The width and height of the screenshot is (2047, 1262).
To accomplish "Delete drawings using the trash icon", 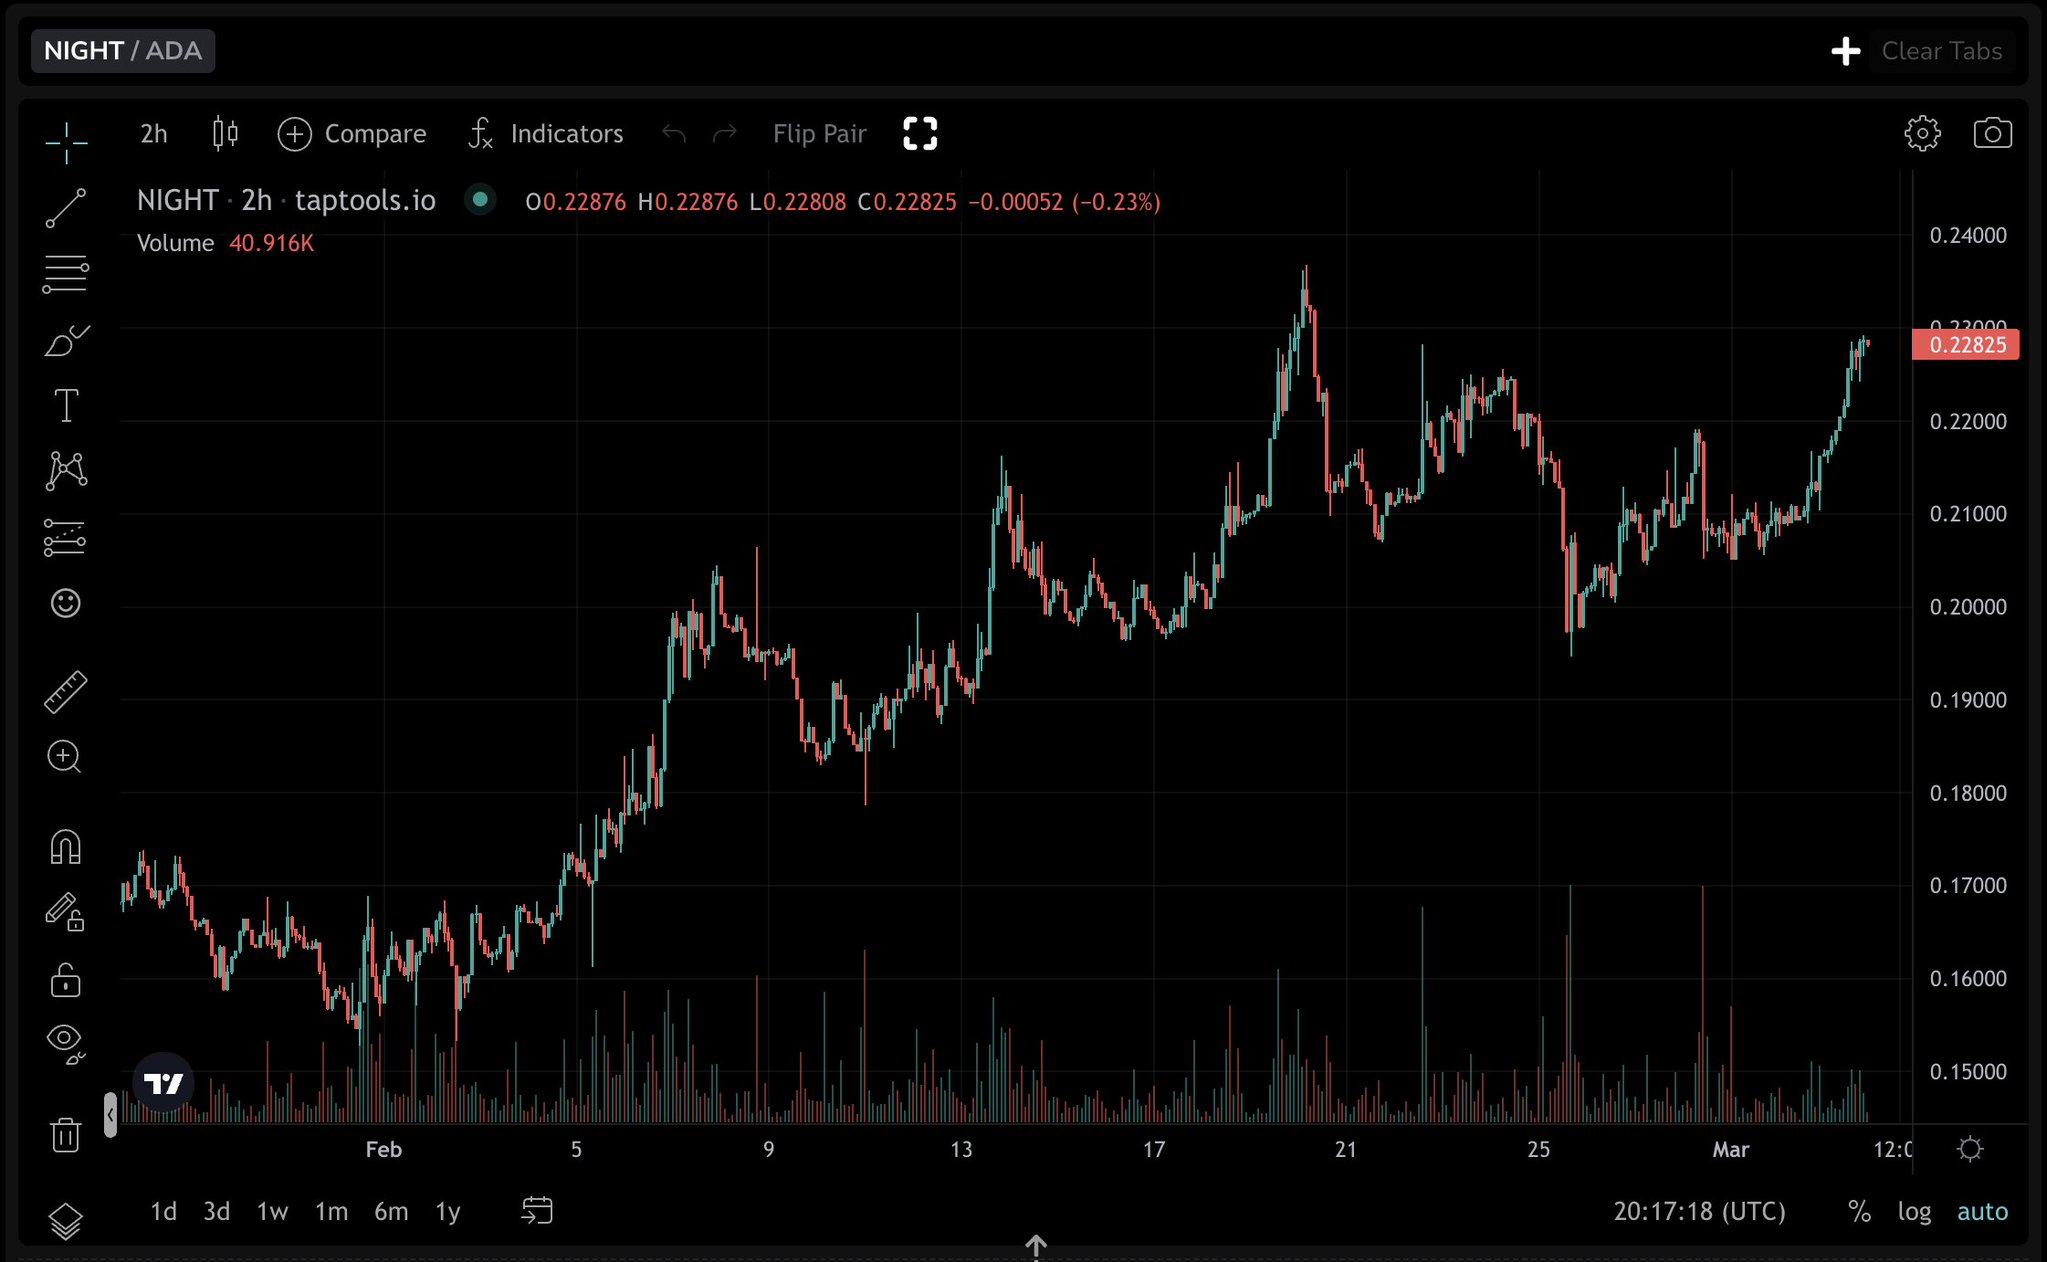I will point(66,1135).
